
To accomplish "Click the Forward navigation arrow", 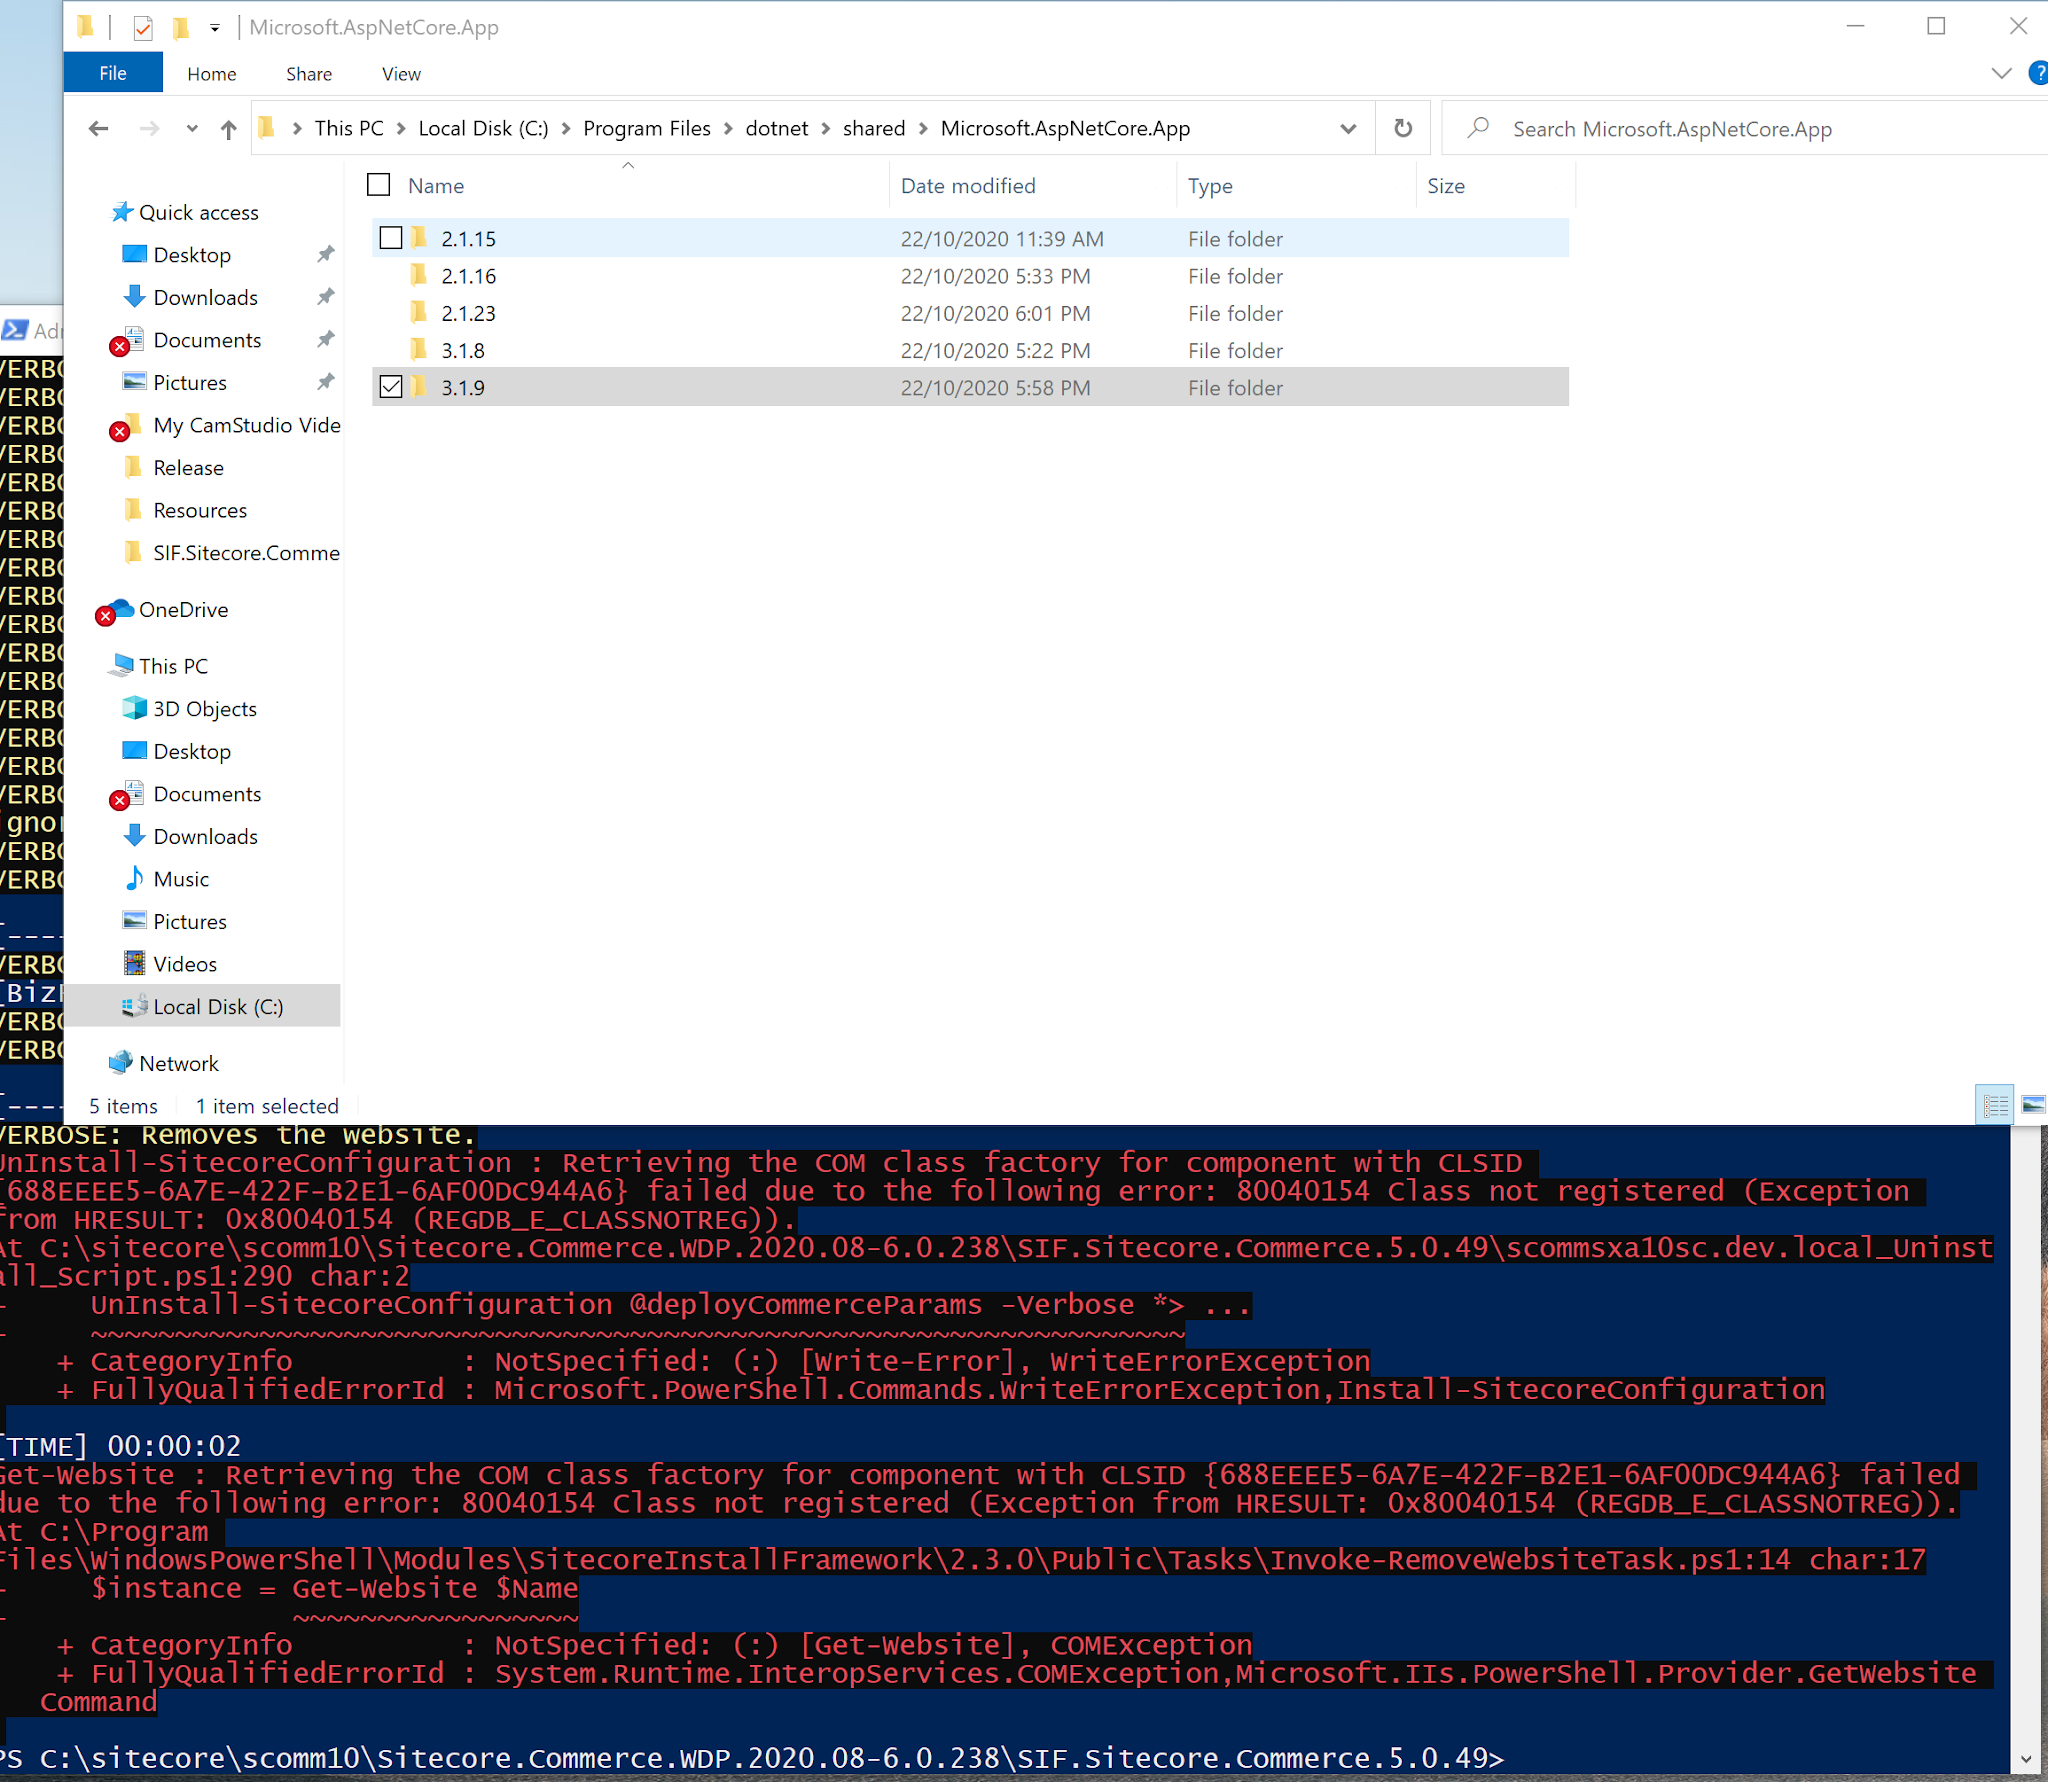I will tap(149, 128).
